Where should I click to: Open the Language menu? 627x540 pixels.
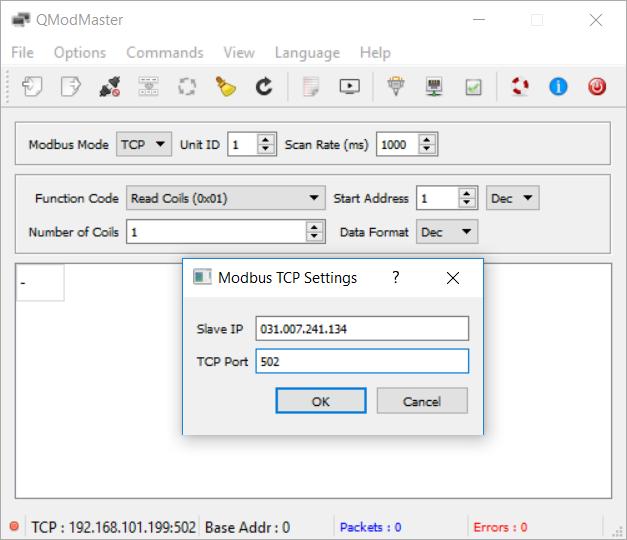coord(307,52)
